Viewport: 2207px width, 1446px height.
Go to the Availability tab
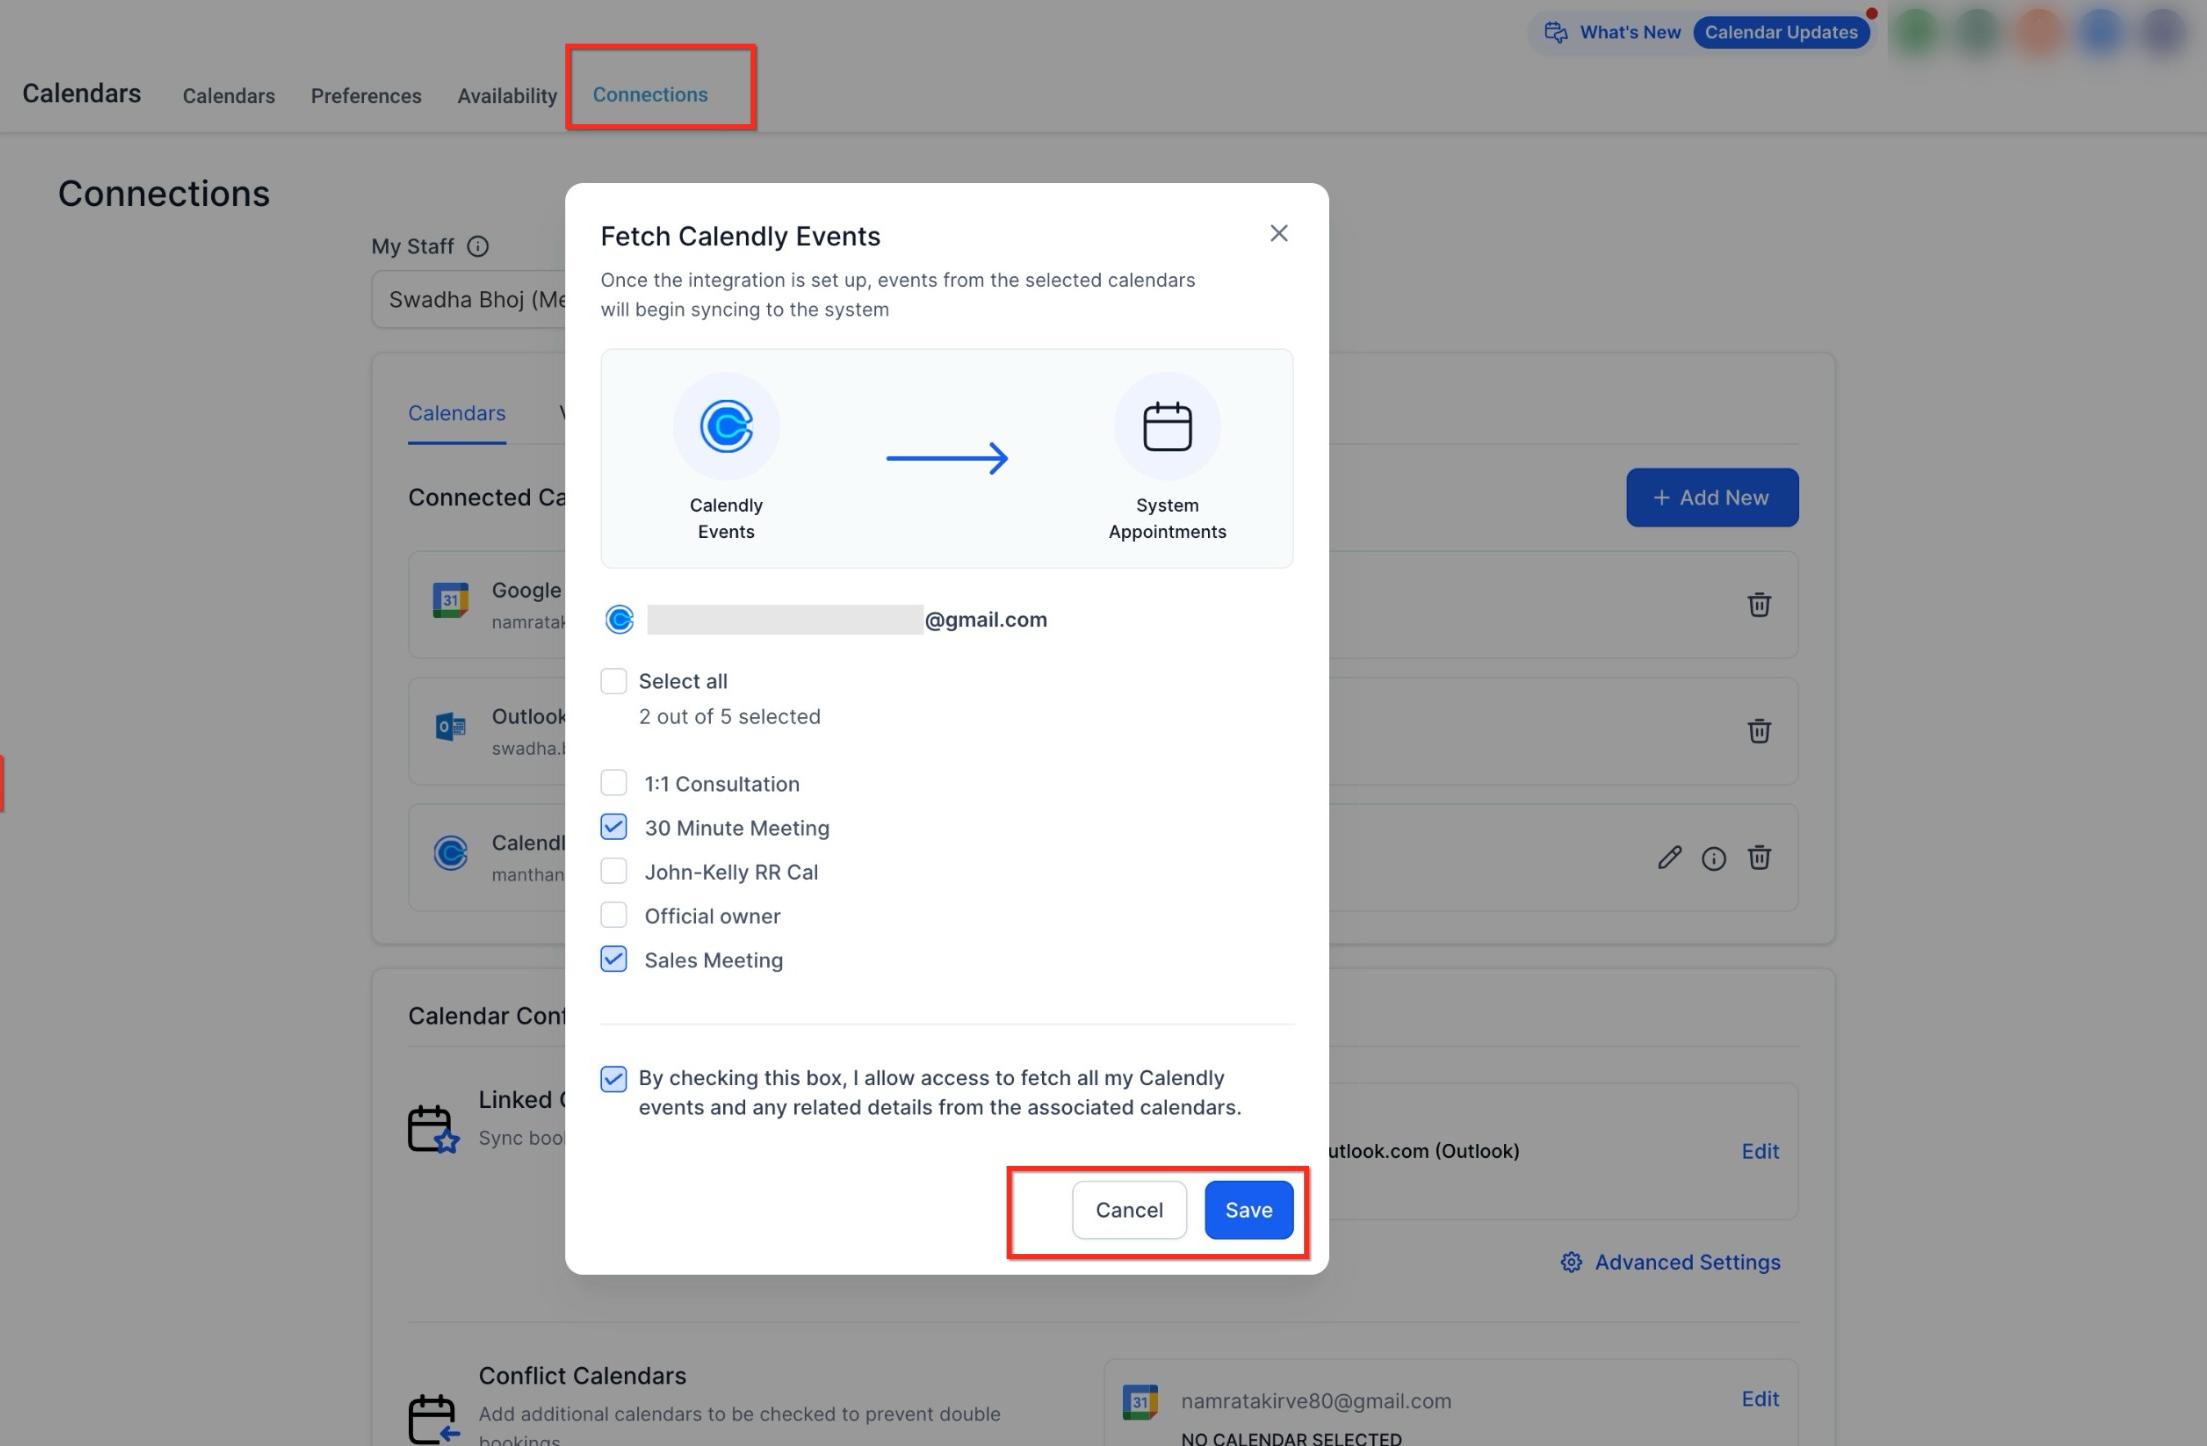[507, 96]
